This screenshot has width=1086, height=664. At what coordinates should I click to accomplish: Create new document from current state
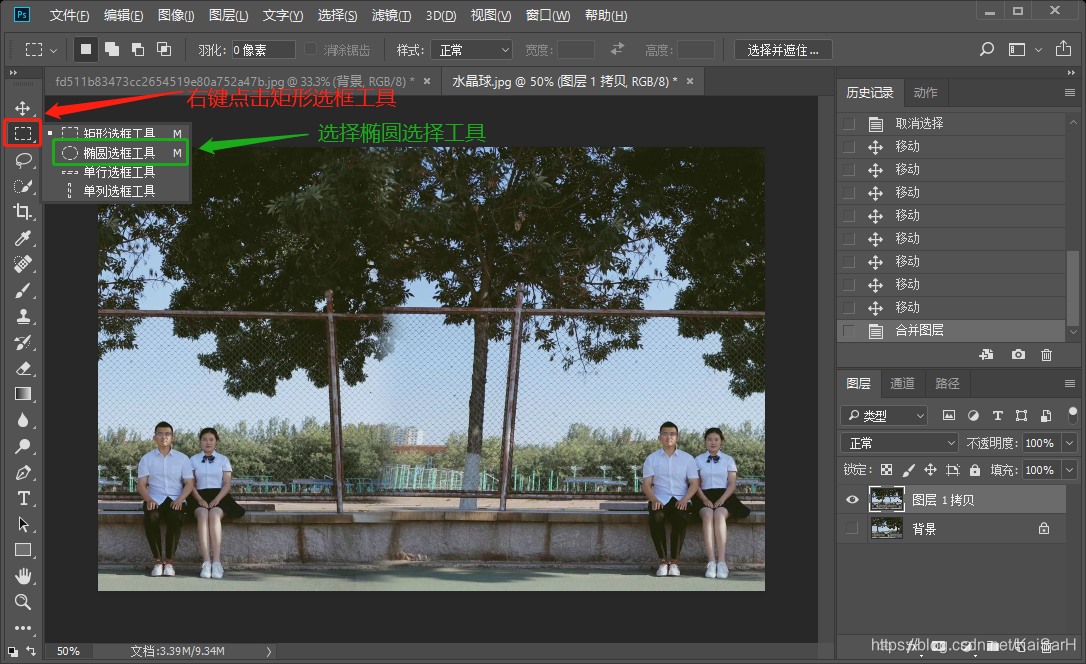986,355
